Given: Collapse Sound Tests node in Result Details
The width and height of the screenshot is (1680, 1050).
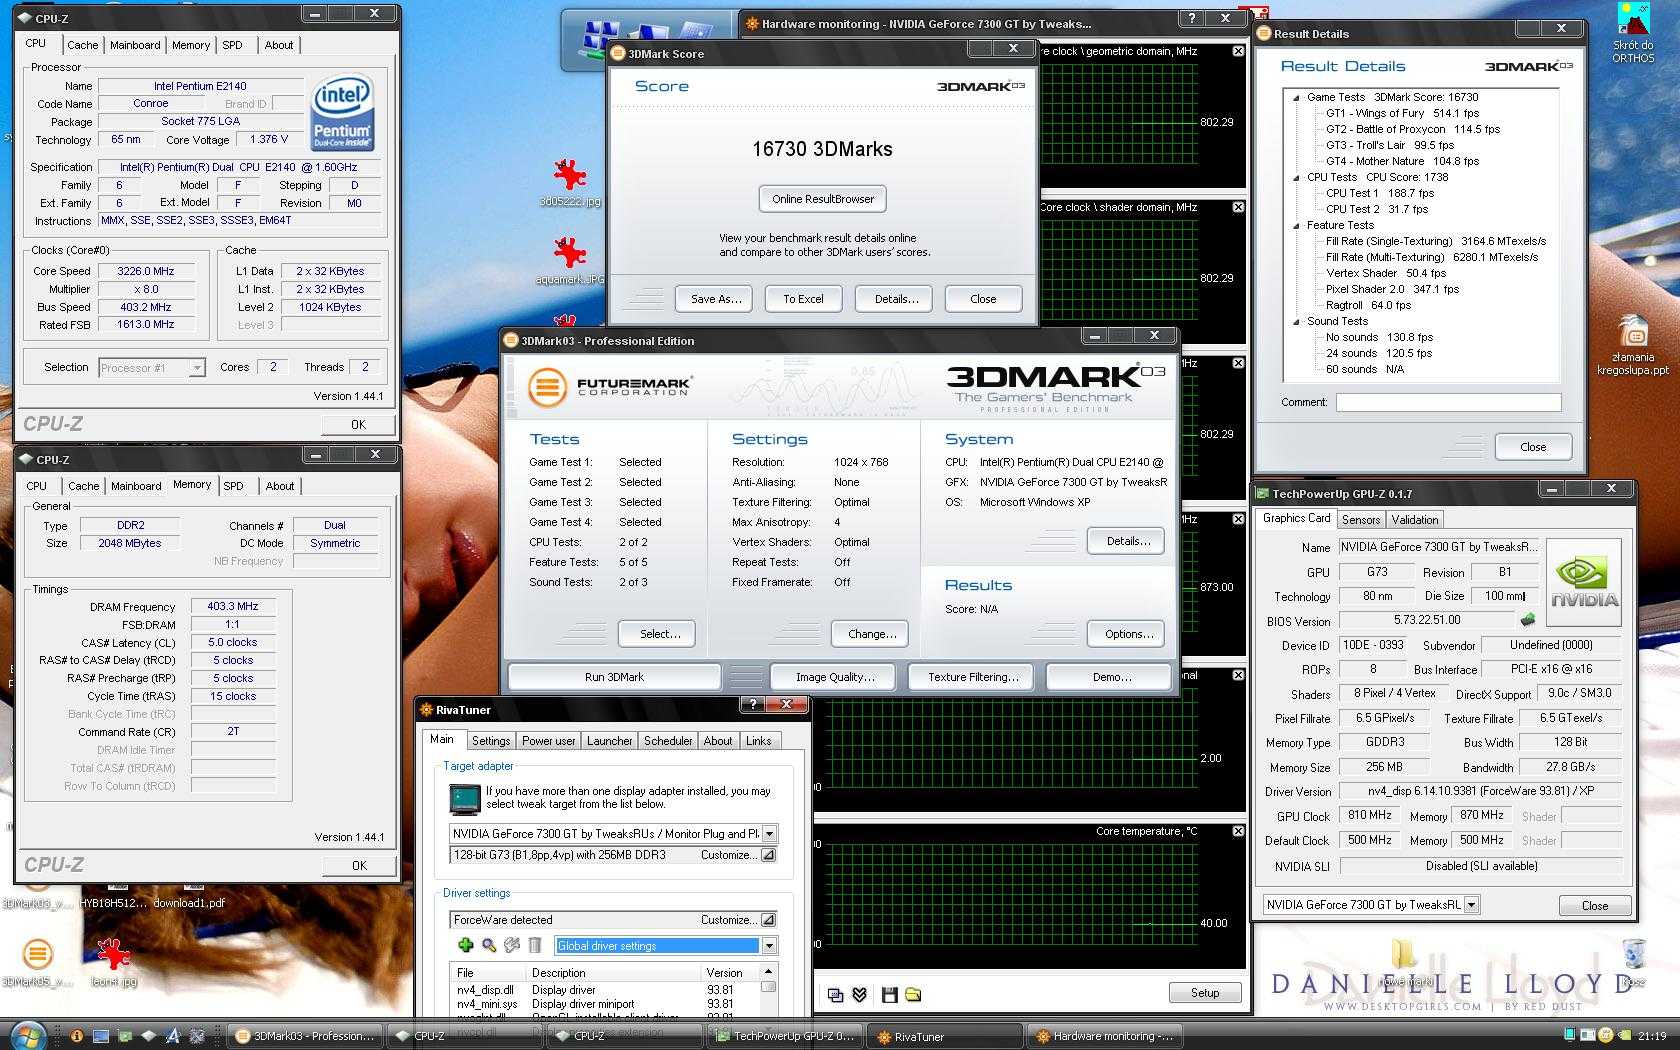Looking at the screenshot, I should click(x=1296, y=321).
